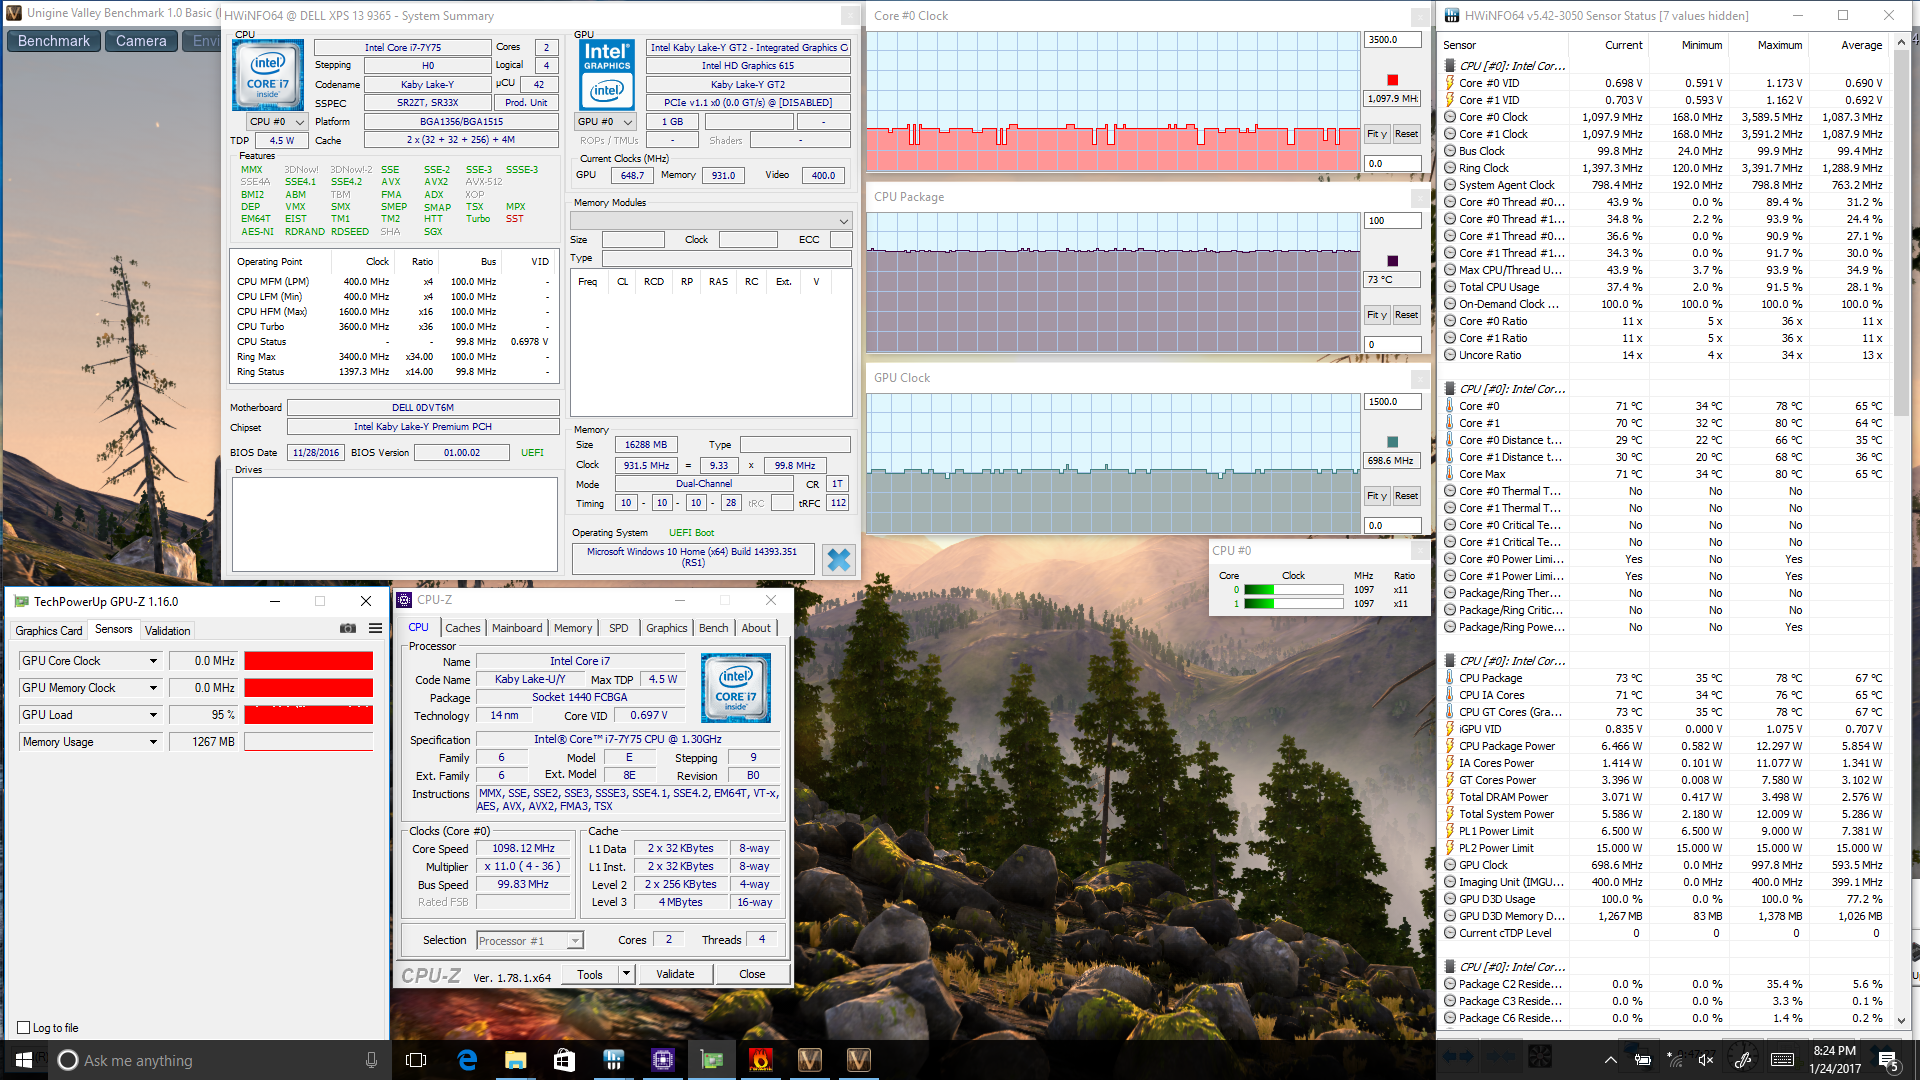Open the Graphics tab in CPU-Z
Image resolution: width=1920 pixels, height=1080 pixels.
click(x=666, y=628)
